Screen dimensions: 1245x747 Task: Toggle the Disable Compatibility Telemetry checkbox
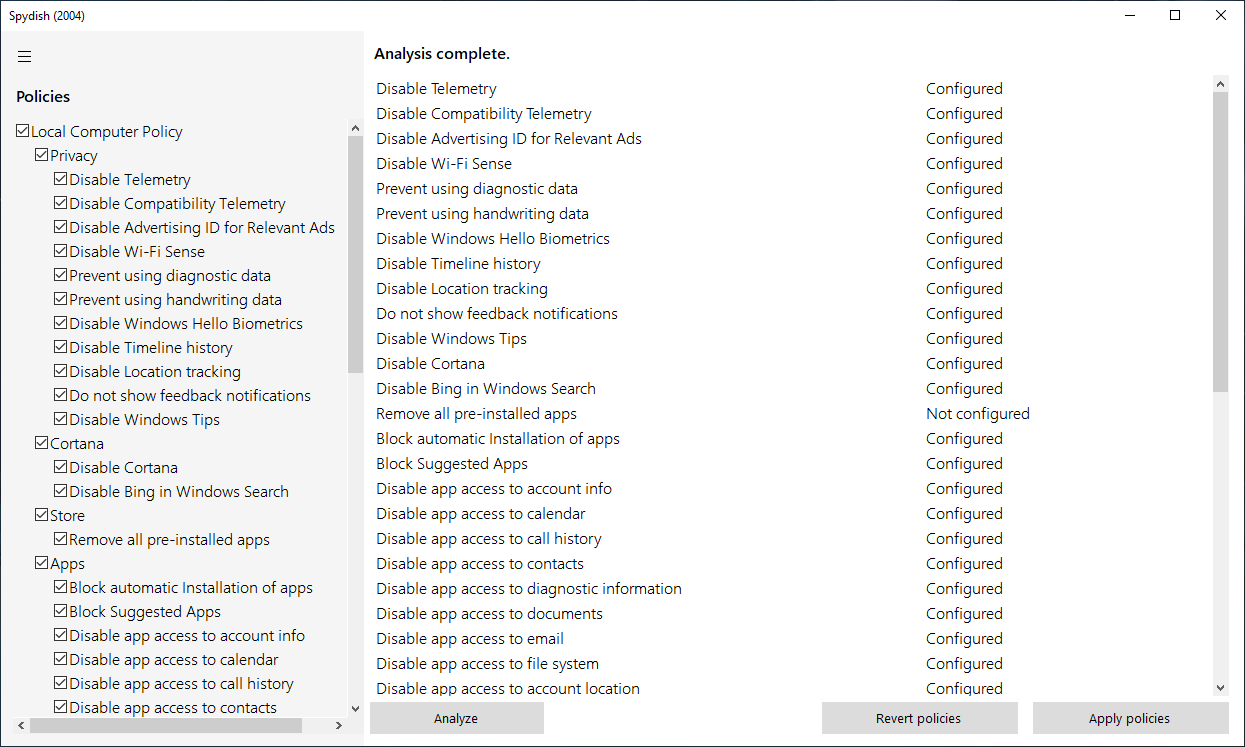coord(61,203)
